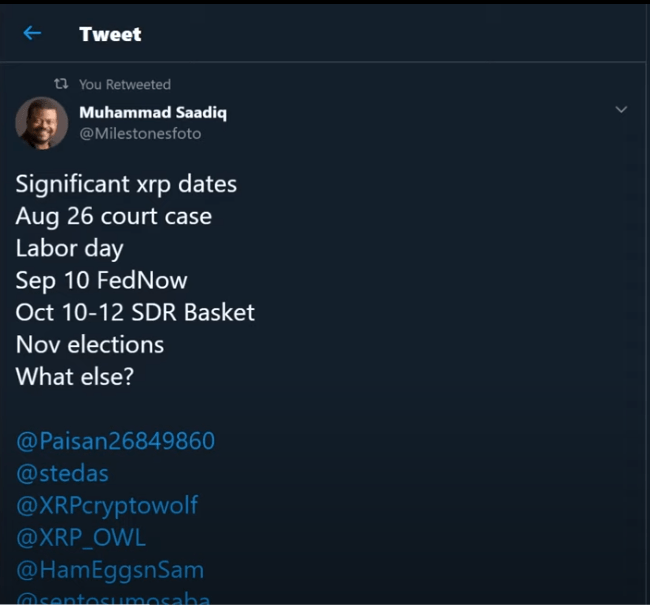Viewport: 650px width, 605px height.
Task: Click the "Nov elections" text line
Action: click(x=89, y=344)
